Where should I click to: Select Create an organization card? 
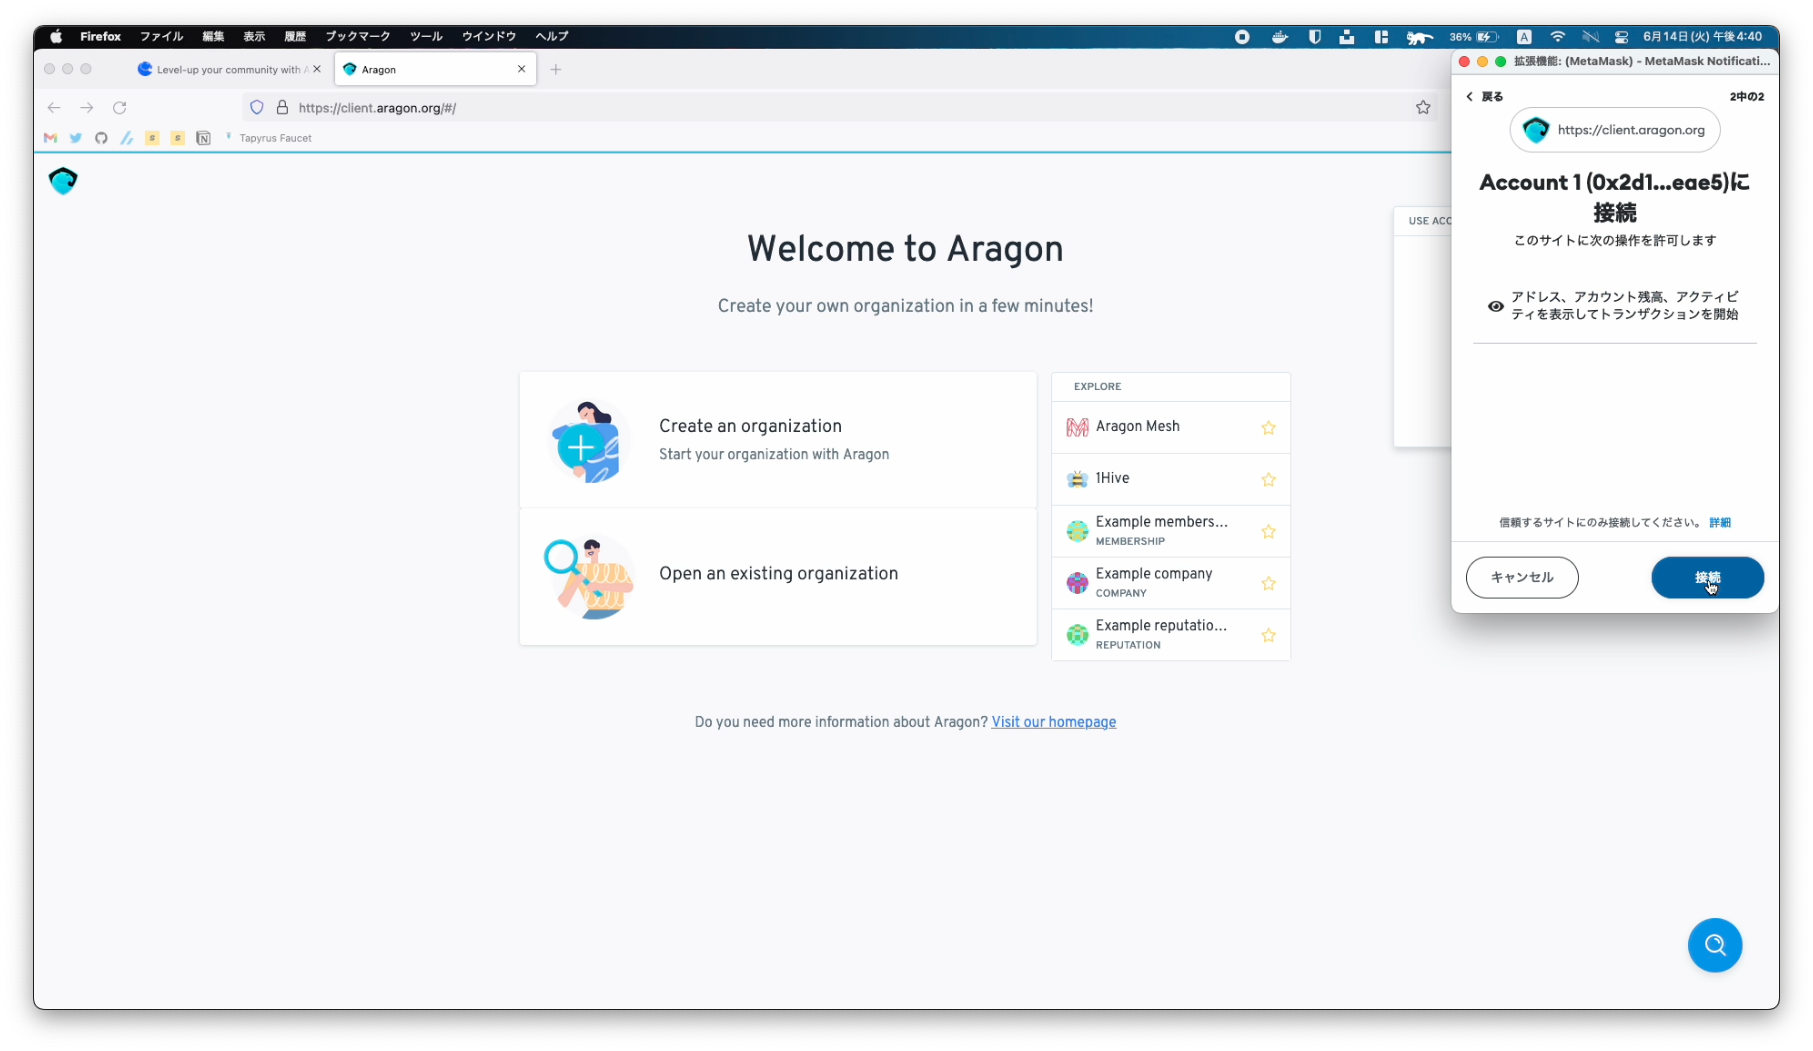click(x=777, y=440)
